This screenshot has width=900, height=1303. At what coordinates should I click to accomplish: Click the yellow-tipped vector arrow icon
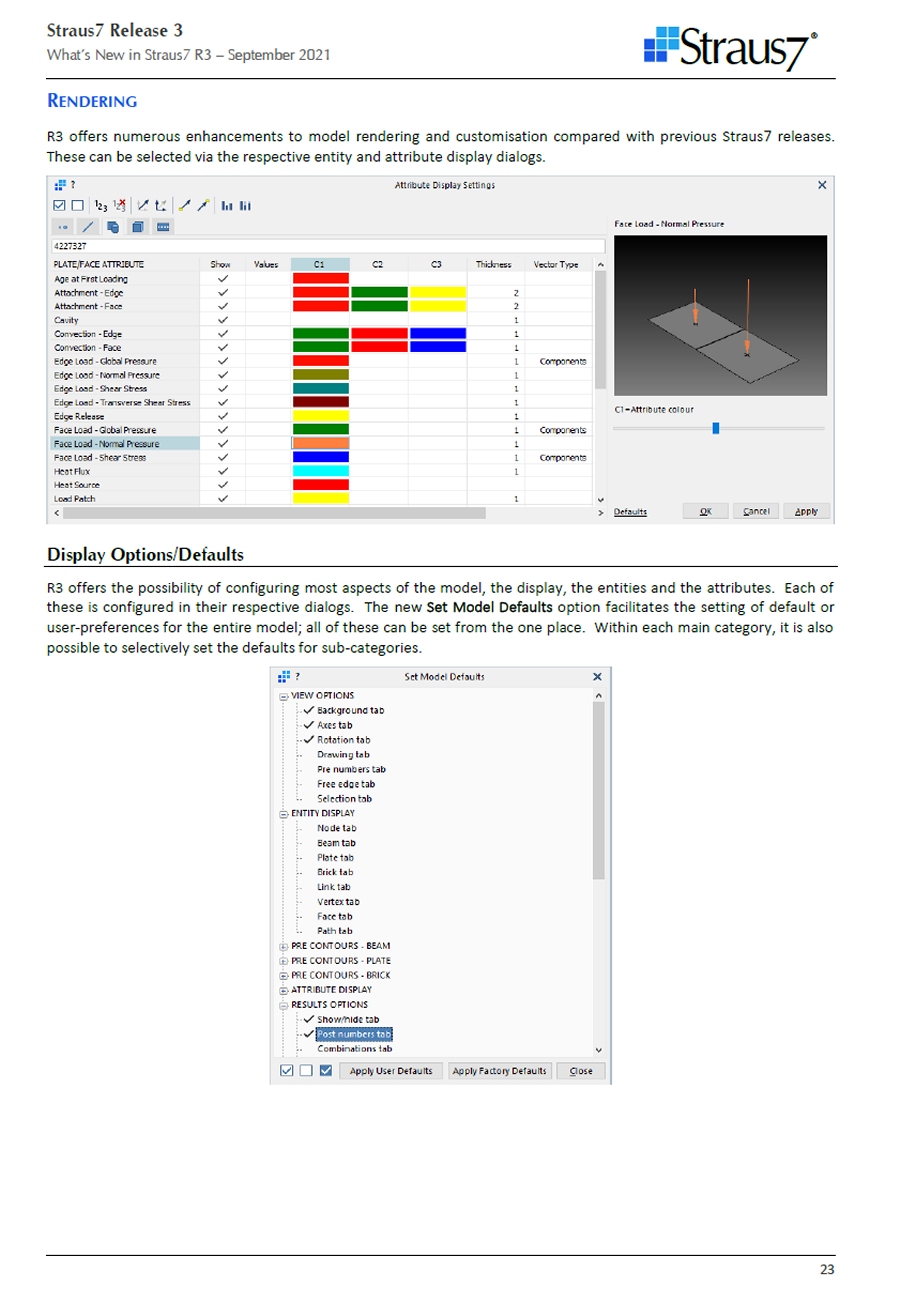[201, 207]
